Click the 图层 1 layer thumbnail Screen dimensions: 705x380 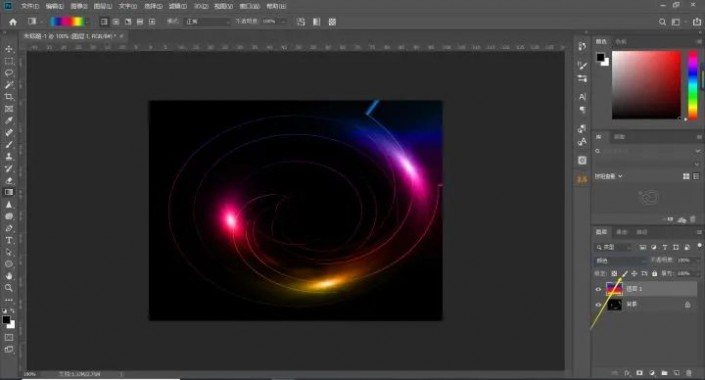(x=614, y=289)
